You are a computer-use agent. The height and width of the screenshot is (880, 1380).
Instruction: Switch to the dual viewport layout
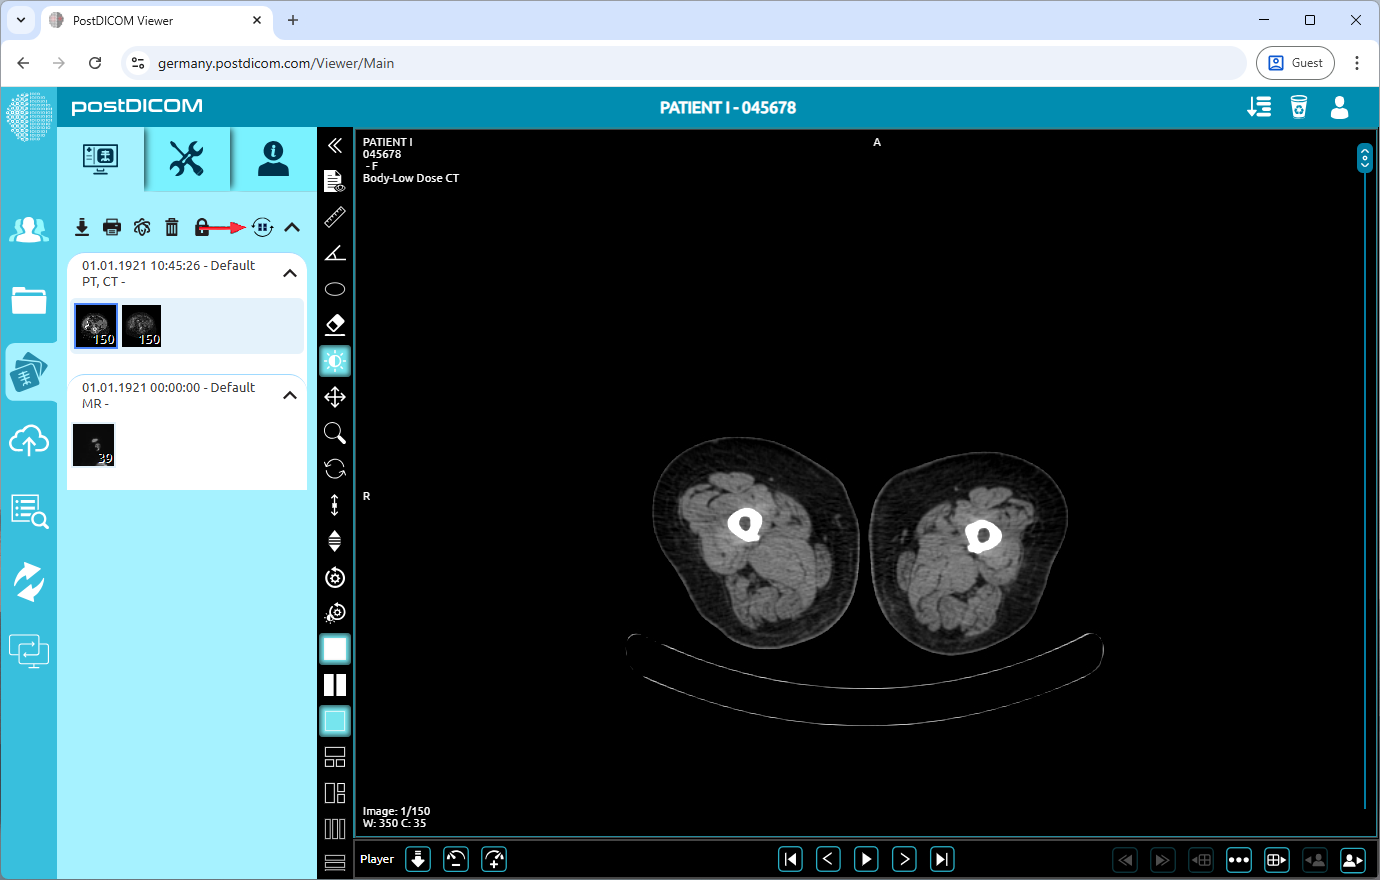pyautogui.click(x=335, y=685)
